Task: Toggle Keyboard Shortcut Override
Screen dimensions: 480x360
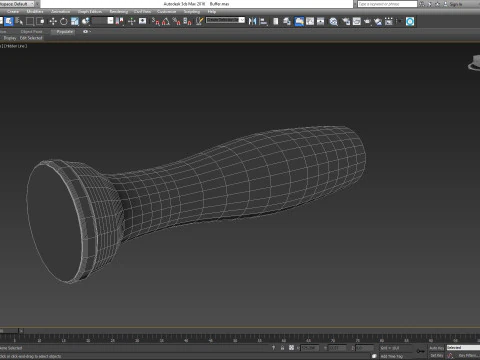Action: click(143, 21)
